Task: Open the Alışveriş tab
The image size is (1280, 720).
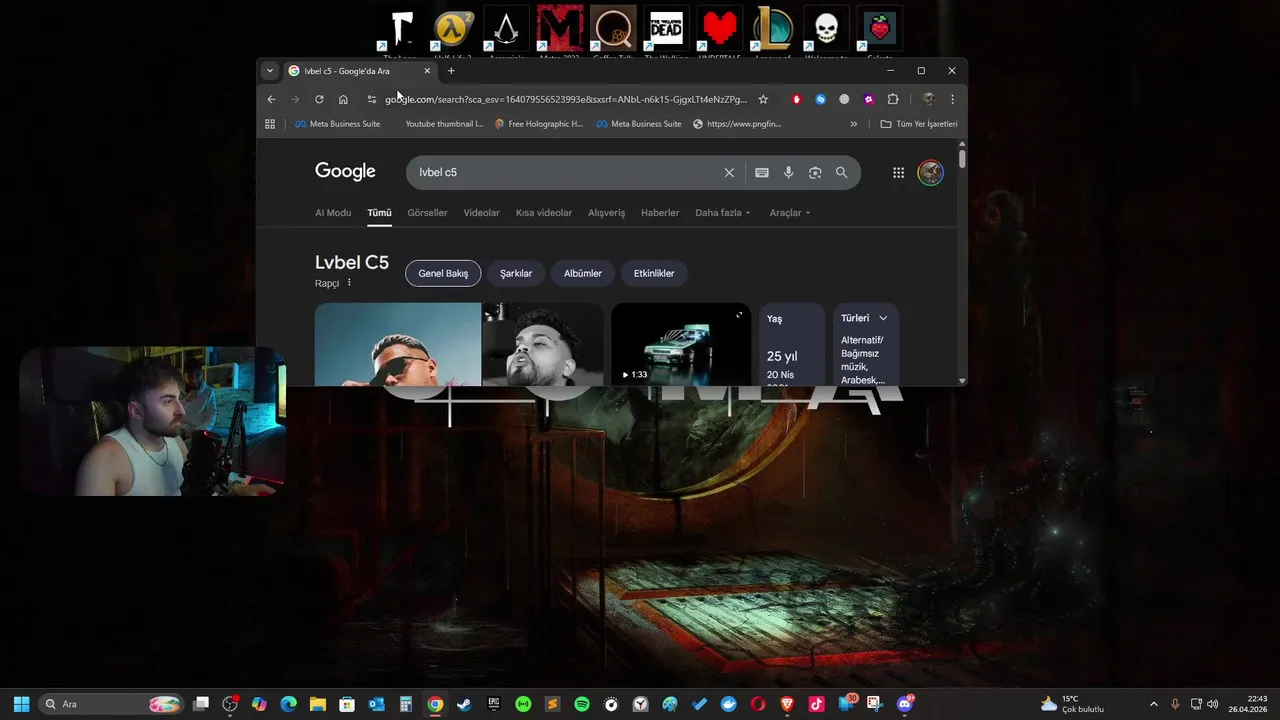Action: coord(606,212)
